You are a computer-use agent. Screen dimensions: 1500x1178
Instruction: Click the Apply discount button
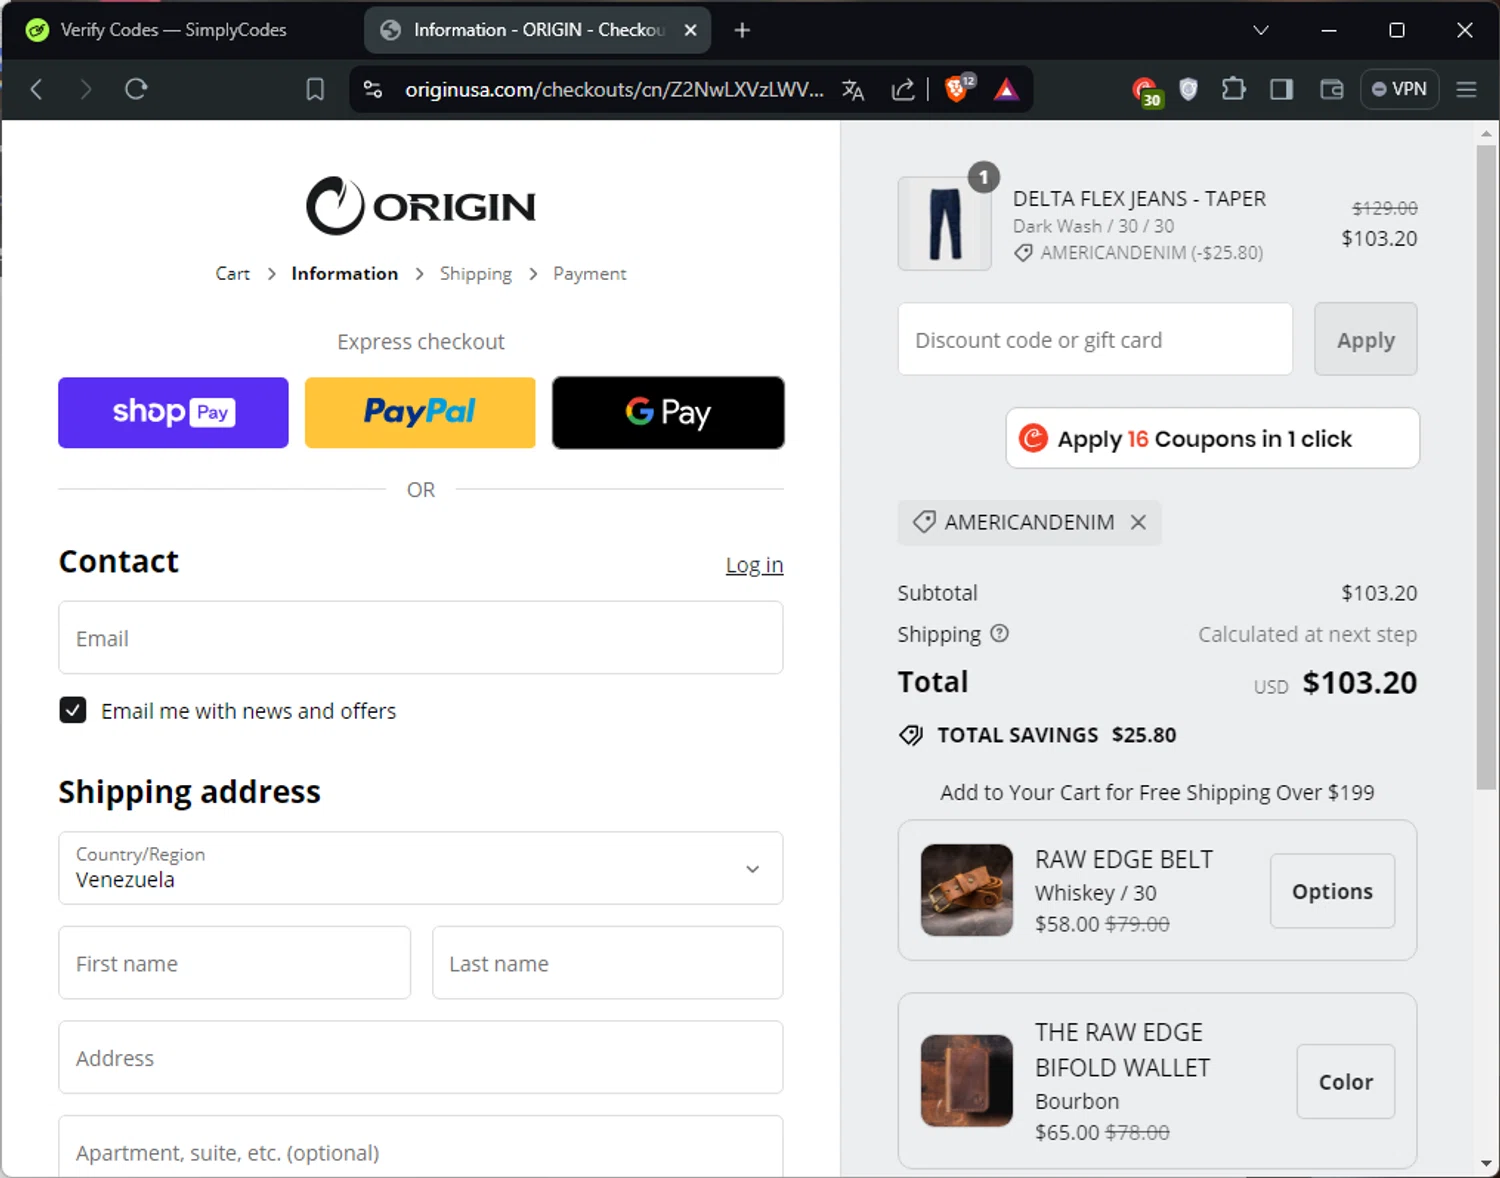pos(1366,340)
